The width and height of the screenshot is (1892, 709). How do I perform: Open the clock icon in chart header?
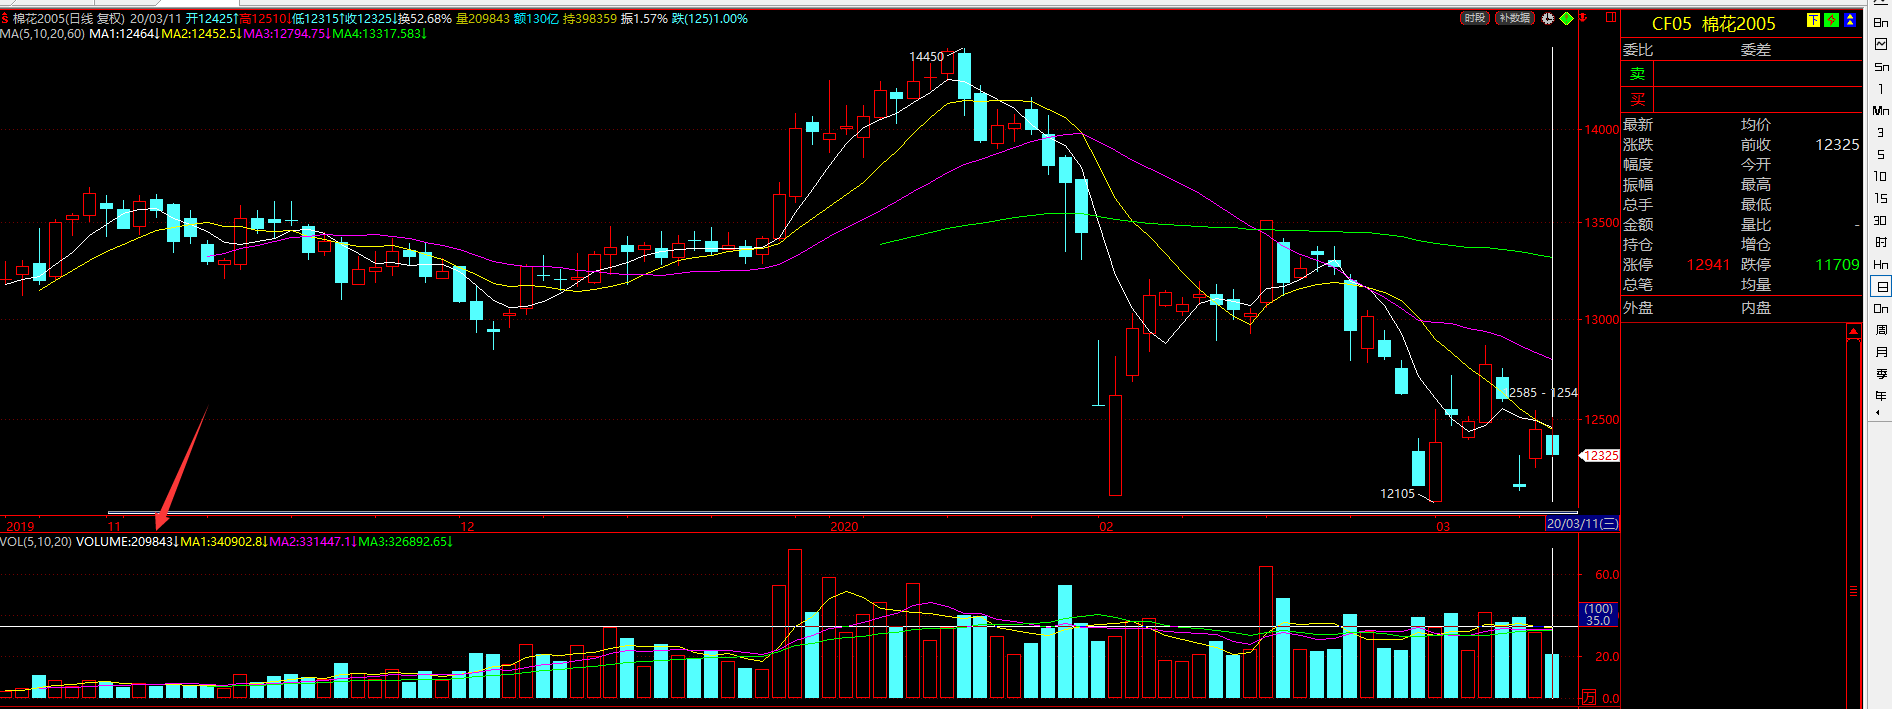click(x=1548, y=18)
